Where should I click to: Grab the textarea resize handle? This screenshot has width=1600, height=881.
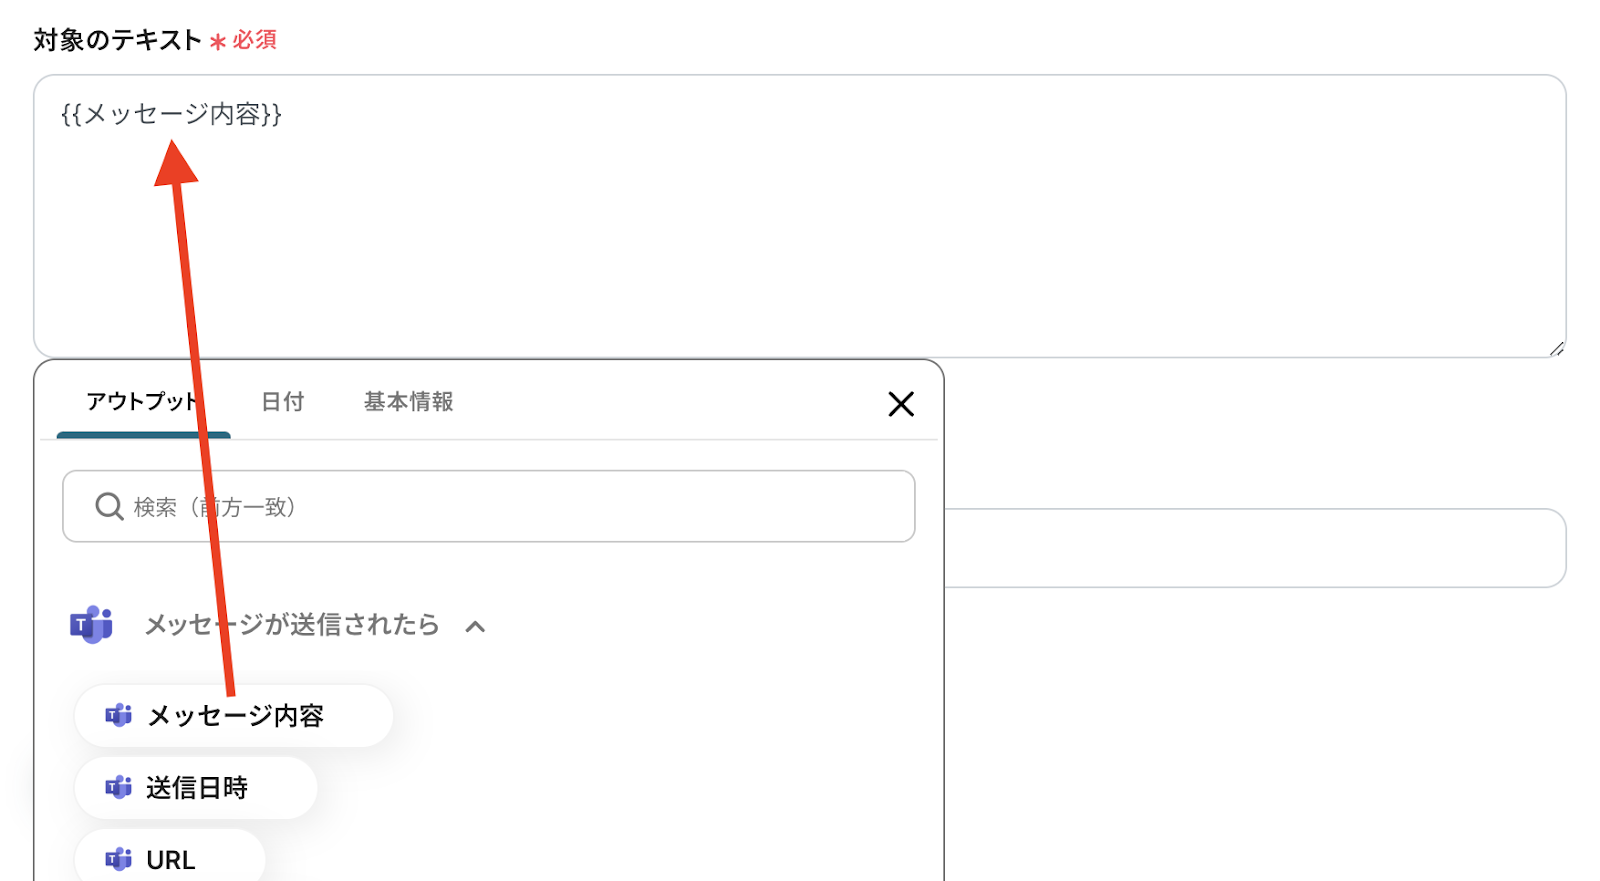1556,348
